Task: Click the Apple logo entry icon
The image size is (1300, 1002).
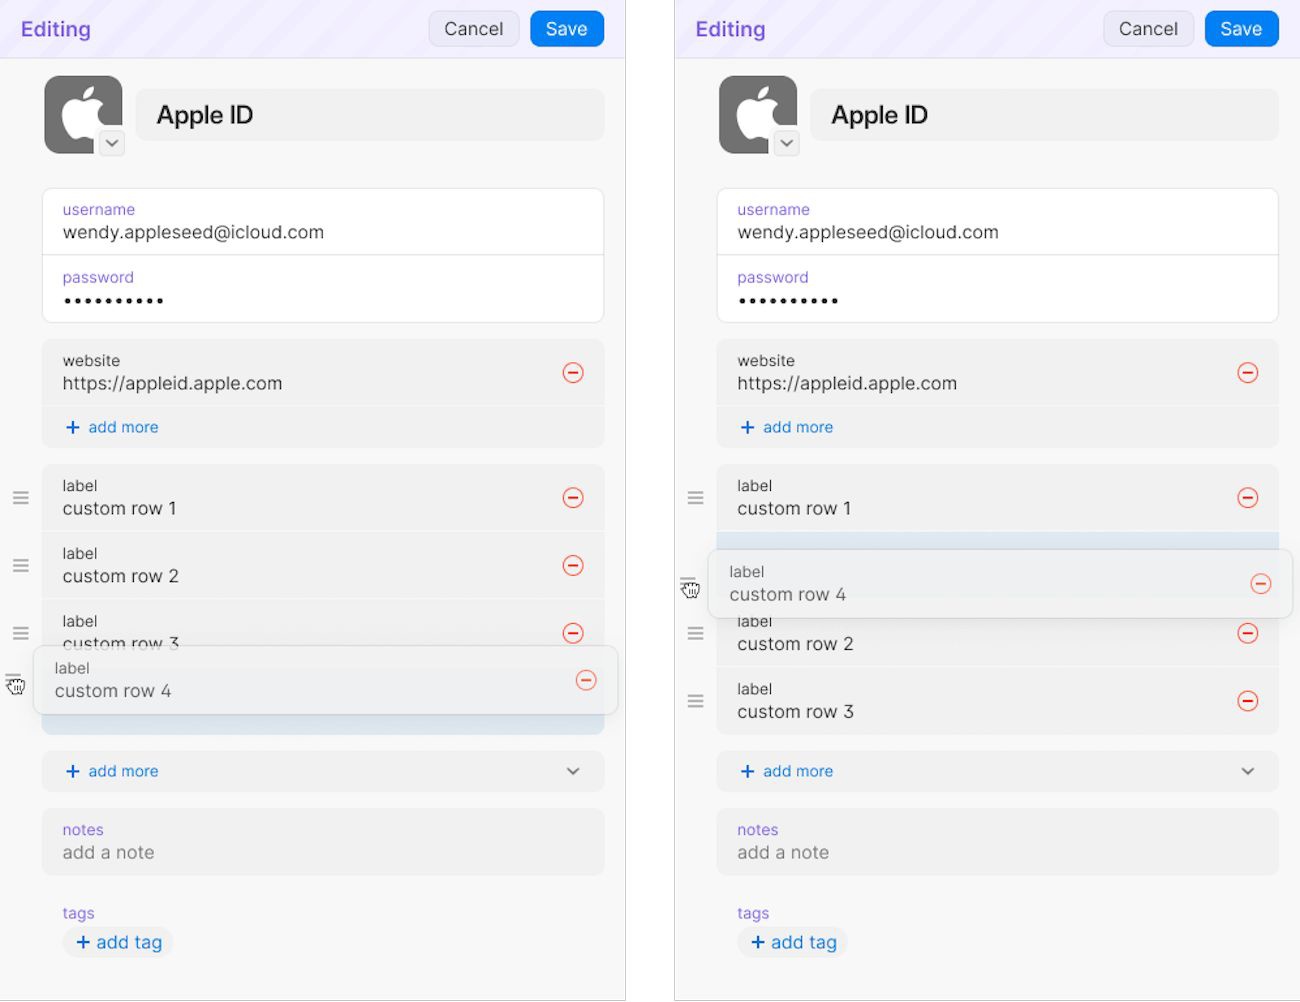Action: [83, 113]
